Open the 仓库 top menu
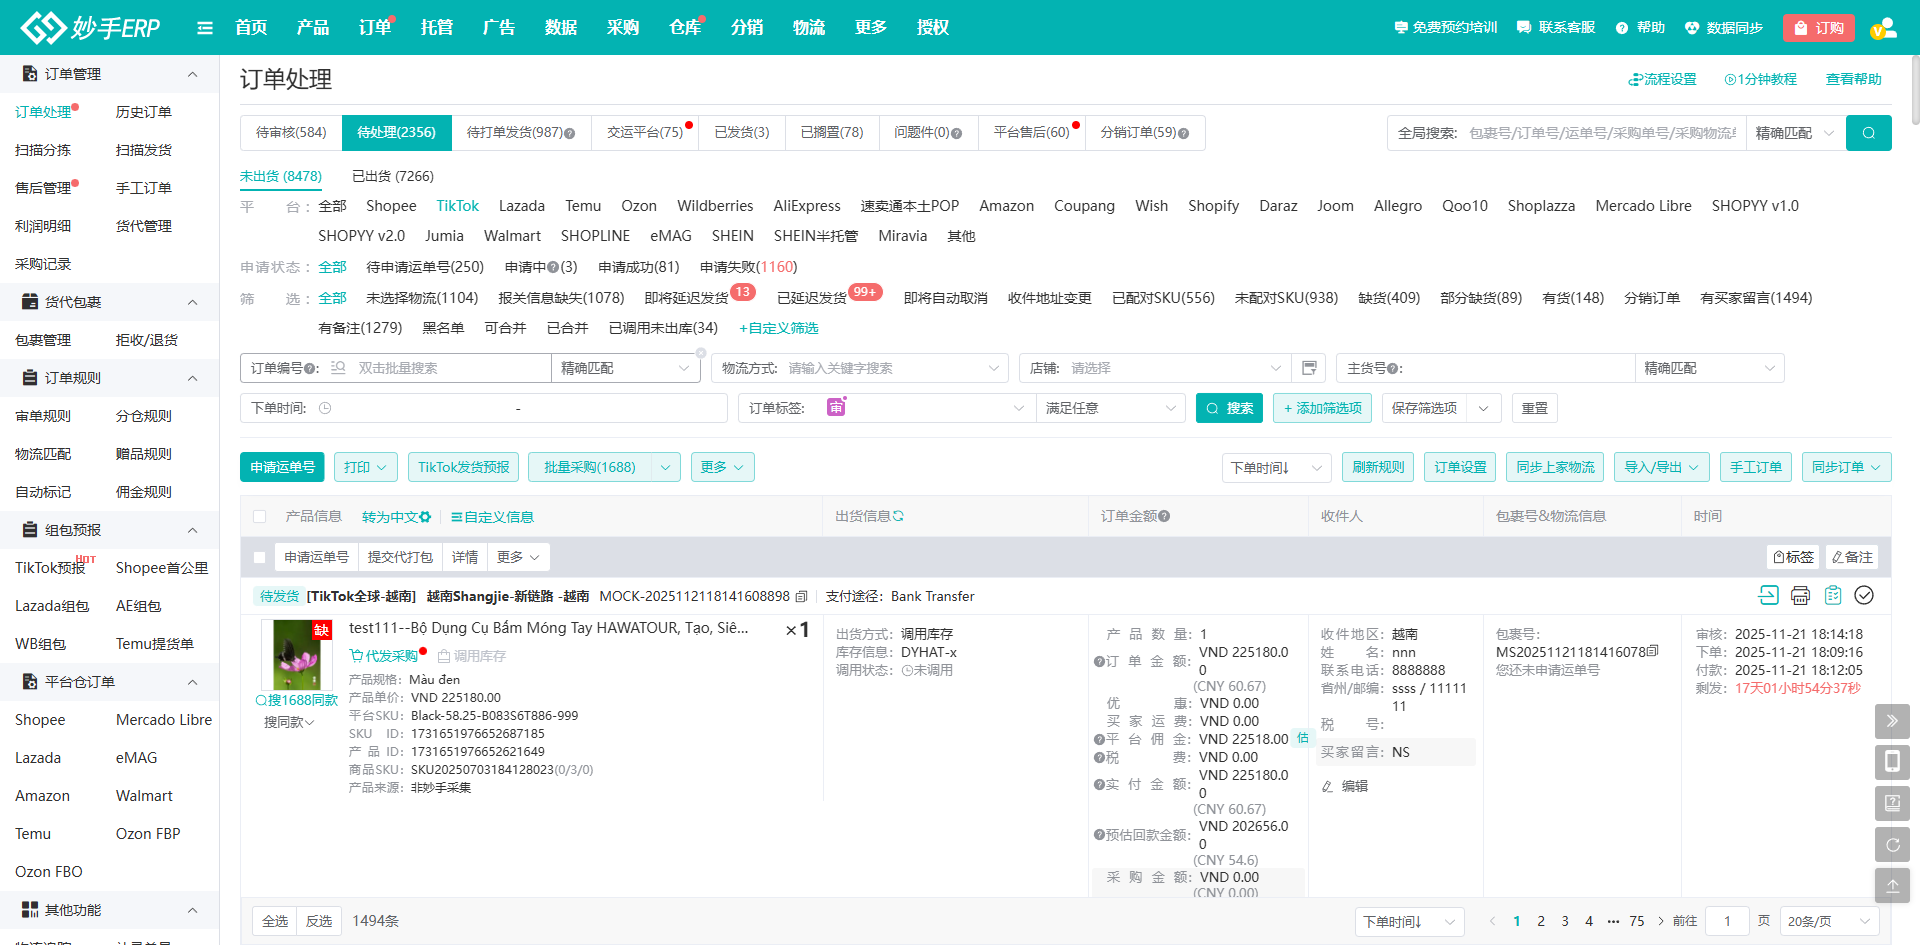1920x945 pixels. coord(684,28)
